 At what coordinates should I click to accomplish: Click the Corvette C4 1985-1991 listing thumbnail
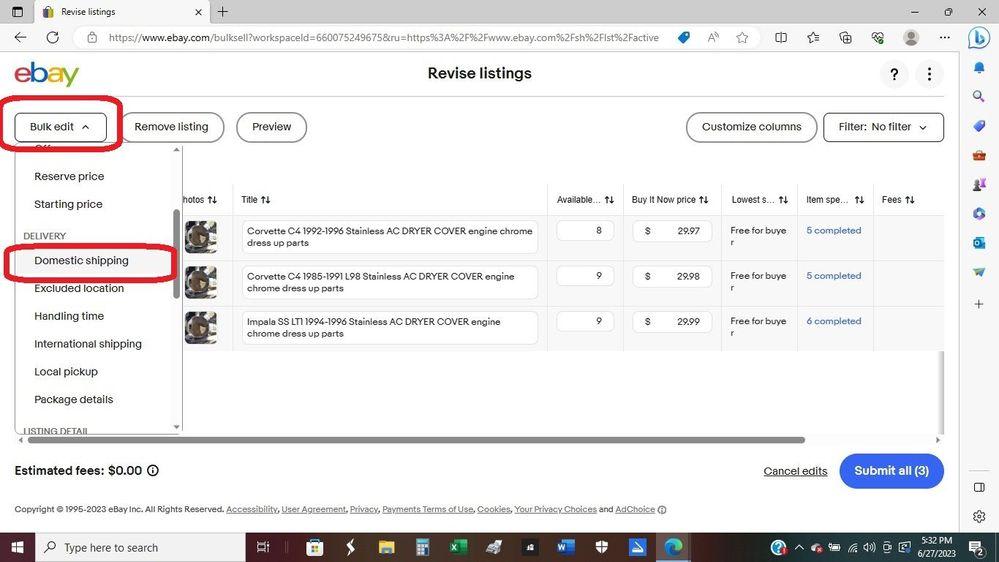pos(201,282)
